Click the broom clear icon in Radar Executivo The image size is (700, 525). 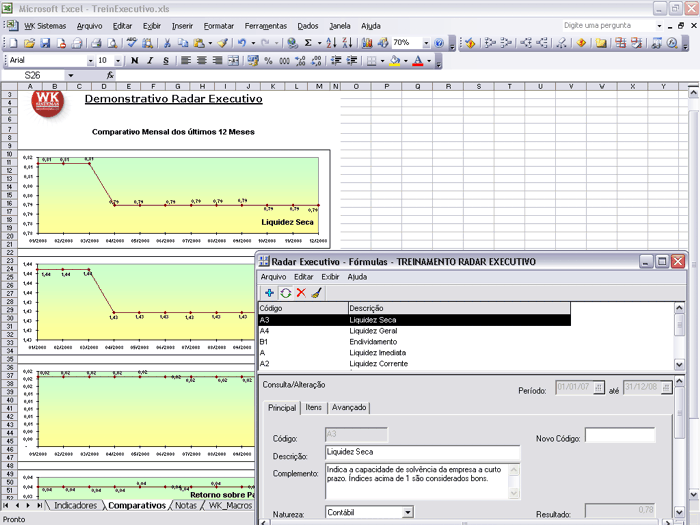coord(316,293)
